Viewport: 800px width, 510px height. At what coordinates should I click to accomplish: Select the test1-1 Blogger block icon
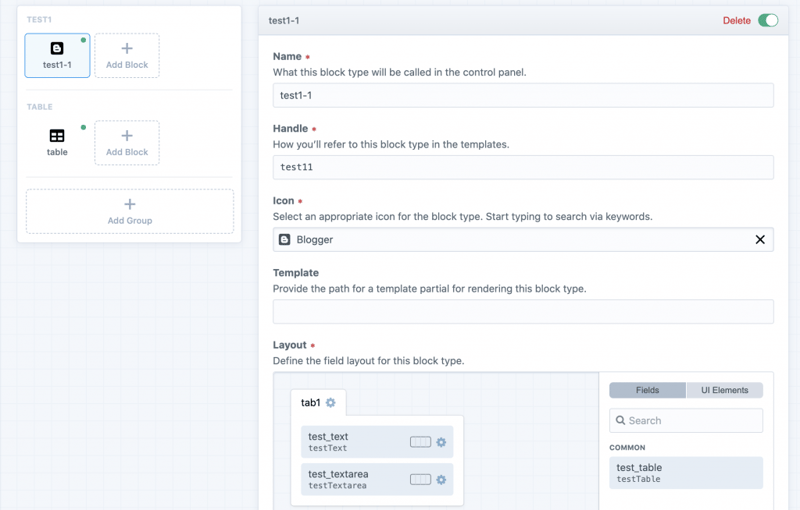(x=57, y=49)
